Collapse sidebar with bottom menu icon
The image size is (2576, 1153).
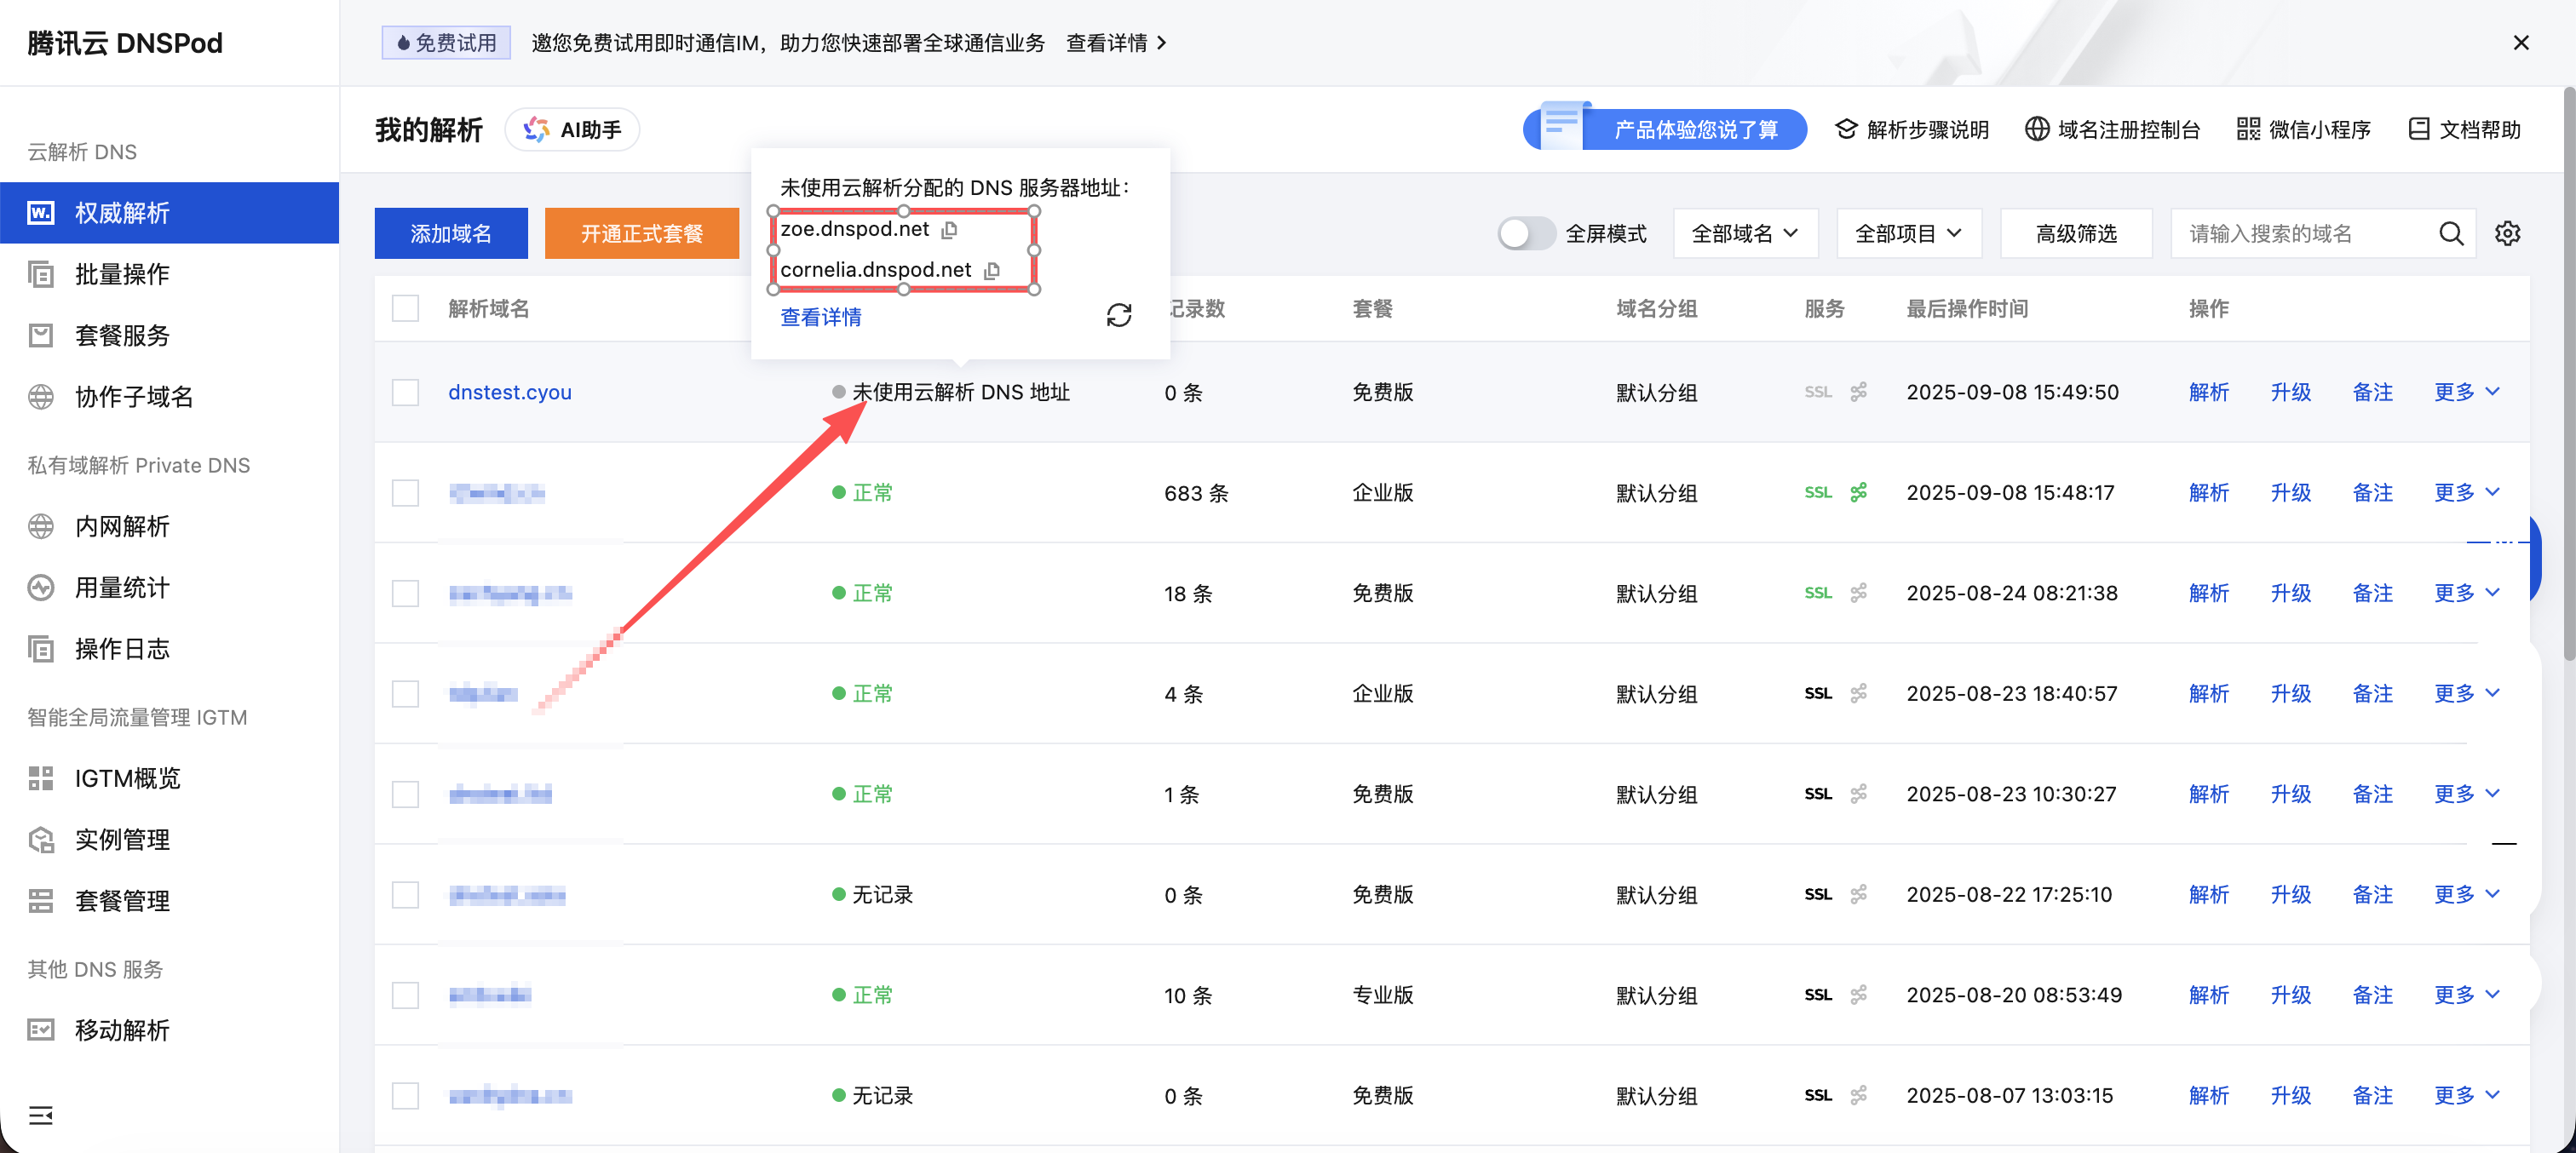pyautogui.click(x=40, y=1115)
